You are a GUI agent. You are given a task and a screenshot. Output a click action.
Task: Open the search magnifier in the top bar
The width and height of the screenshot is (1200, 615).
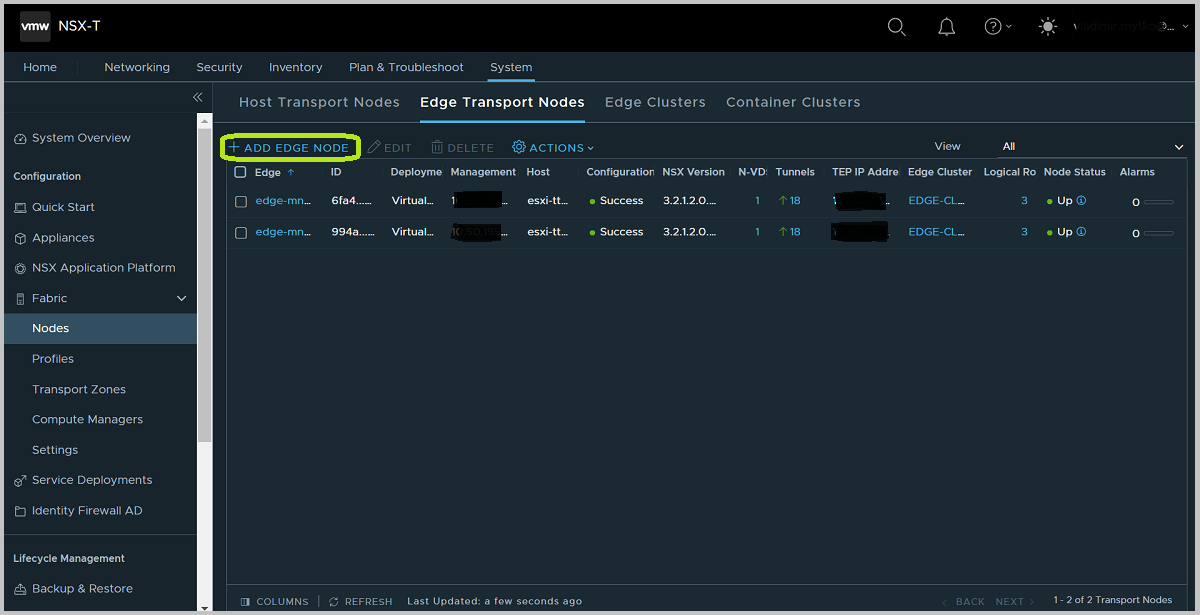point(896,26)
